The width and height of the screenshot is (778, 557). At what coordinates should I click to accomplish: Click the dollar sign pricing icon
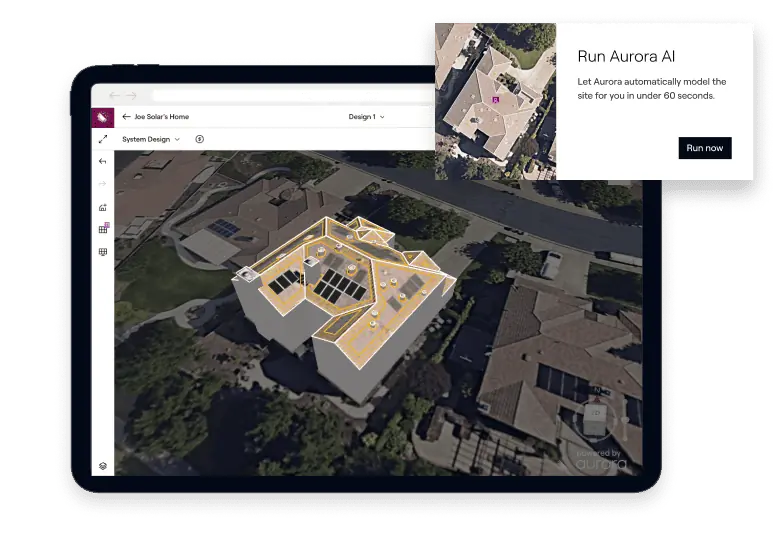[199, 140]
